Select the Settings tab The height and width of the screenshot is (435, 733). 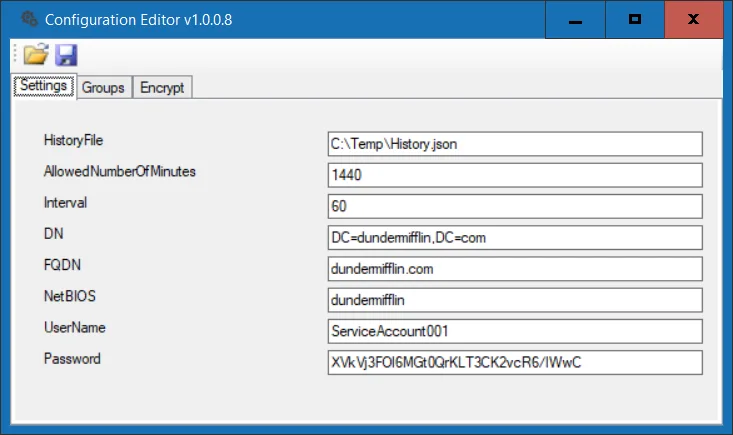(x=44, y=86)
